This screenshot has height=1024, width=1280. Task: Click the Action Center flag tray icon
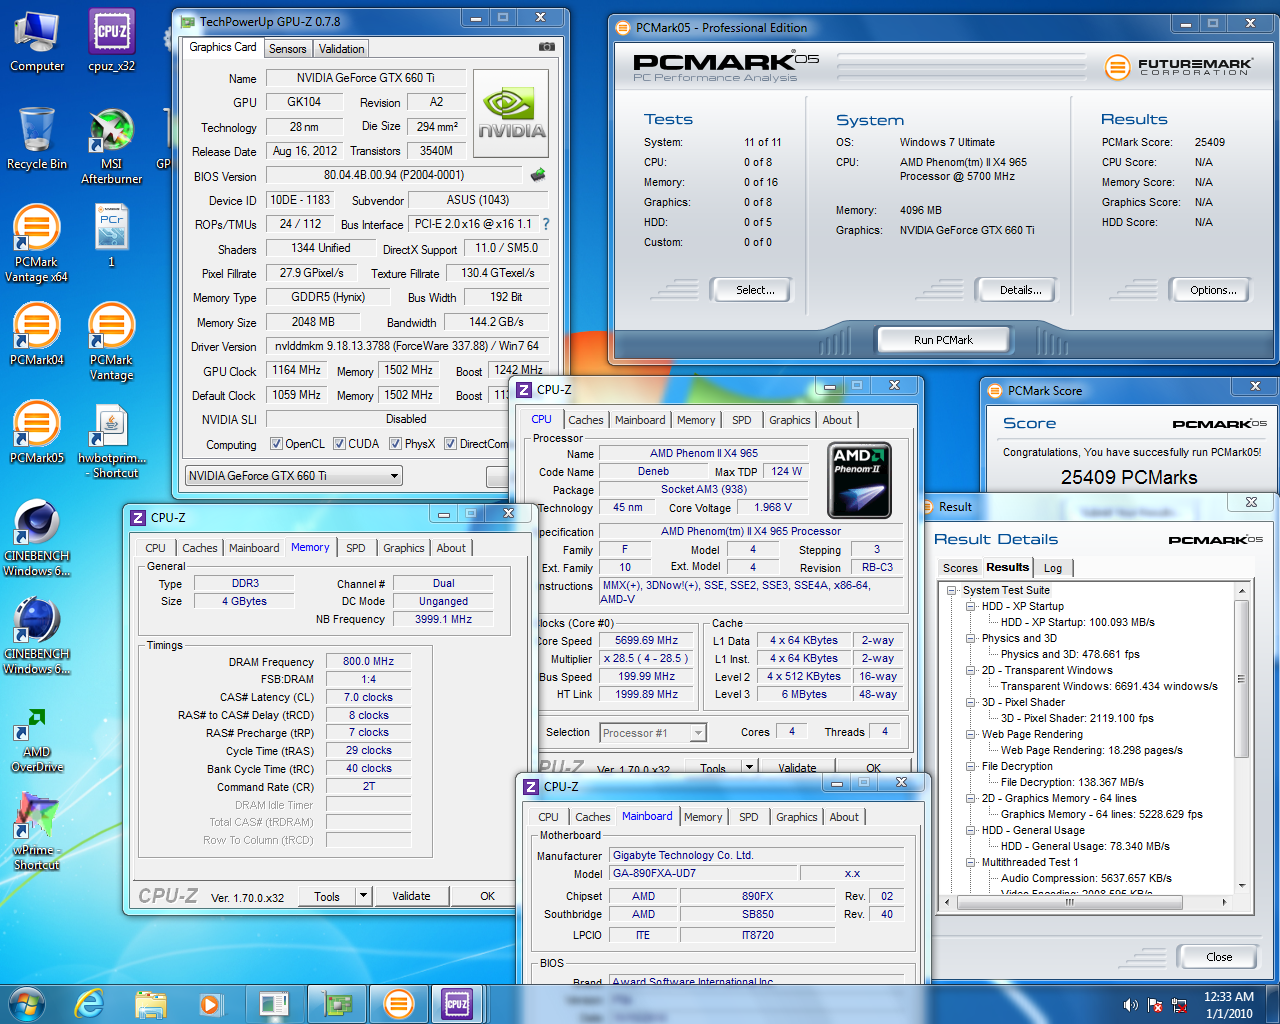pyautogui.click(x=1155, y=1005)
